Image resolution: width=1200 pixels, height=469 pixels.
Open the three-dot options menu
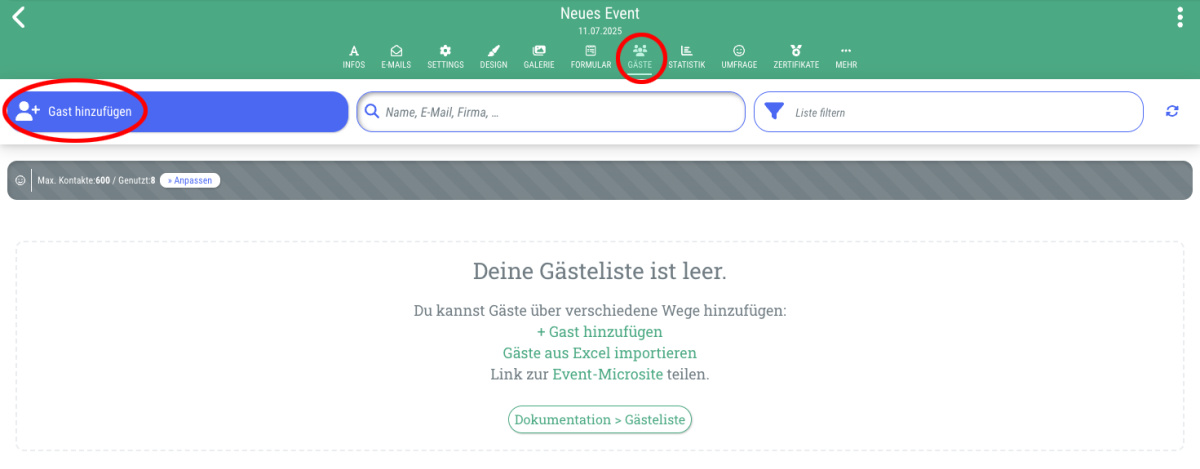coord(1180,17)
